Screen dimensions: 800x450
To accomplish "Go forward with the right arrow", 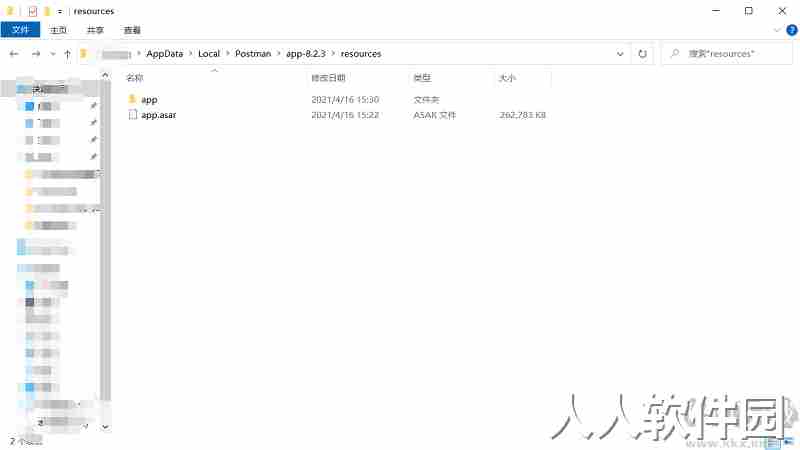I will [36, 54].
